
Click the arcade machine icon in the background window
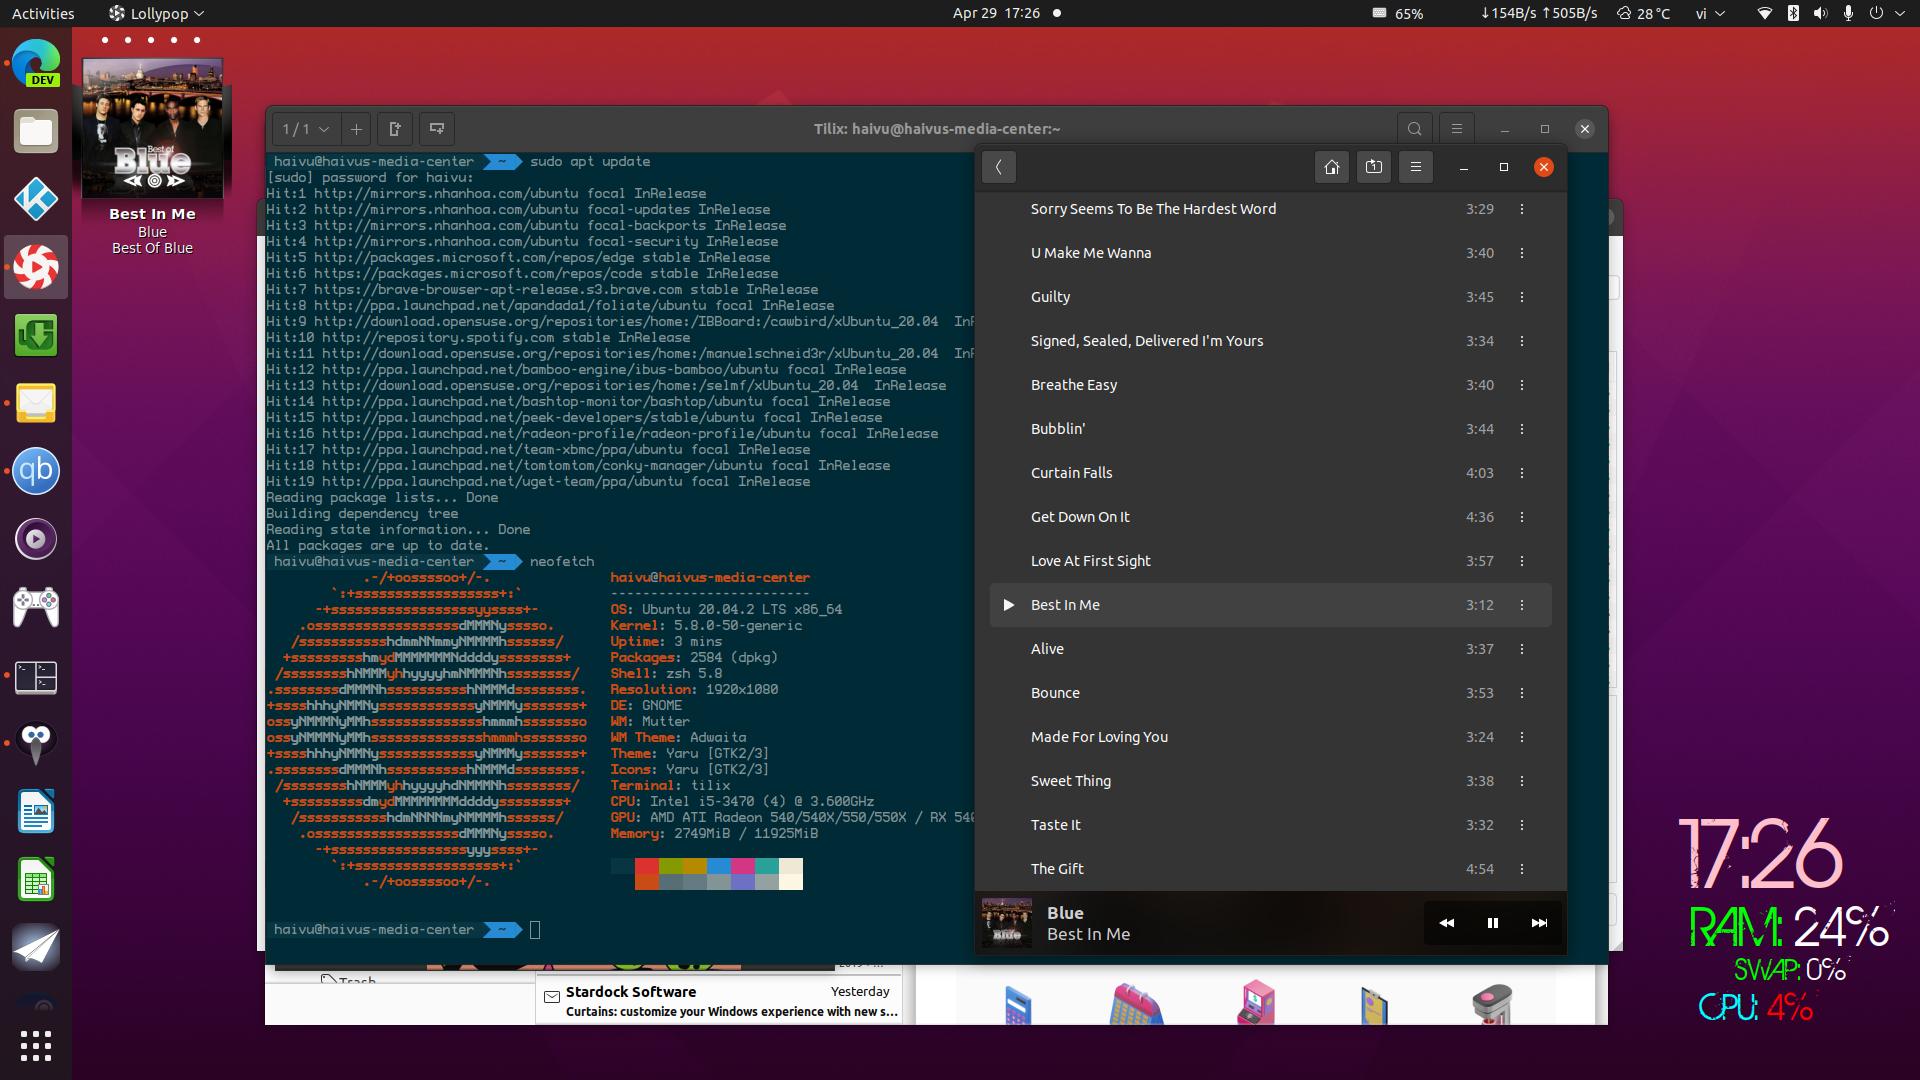coord(1257,1003)
